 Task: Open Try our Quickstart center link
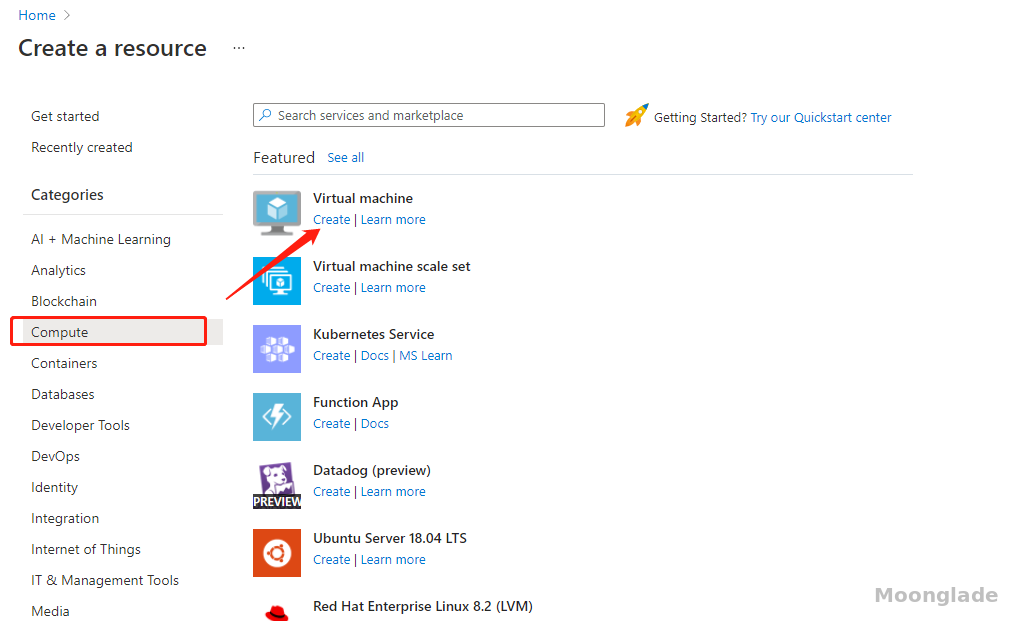pos(820,118)
